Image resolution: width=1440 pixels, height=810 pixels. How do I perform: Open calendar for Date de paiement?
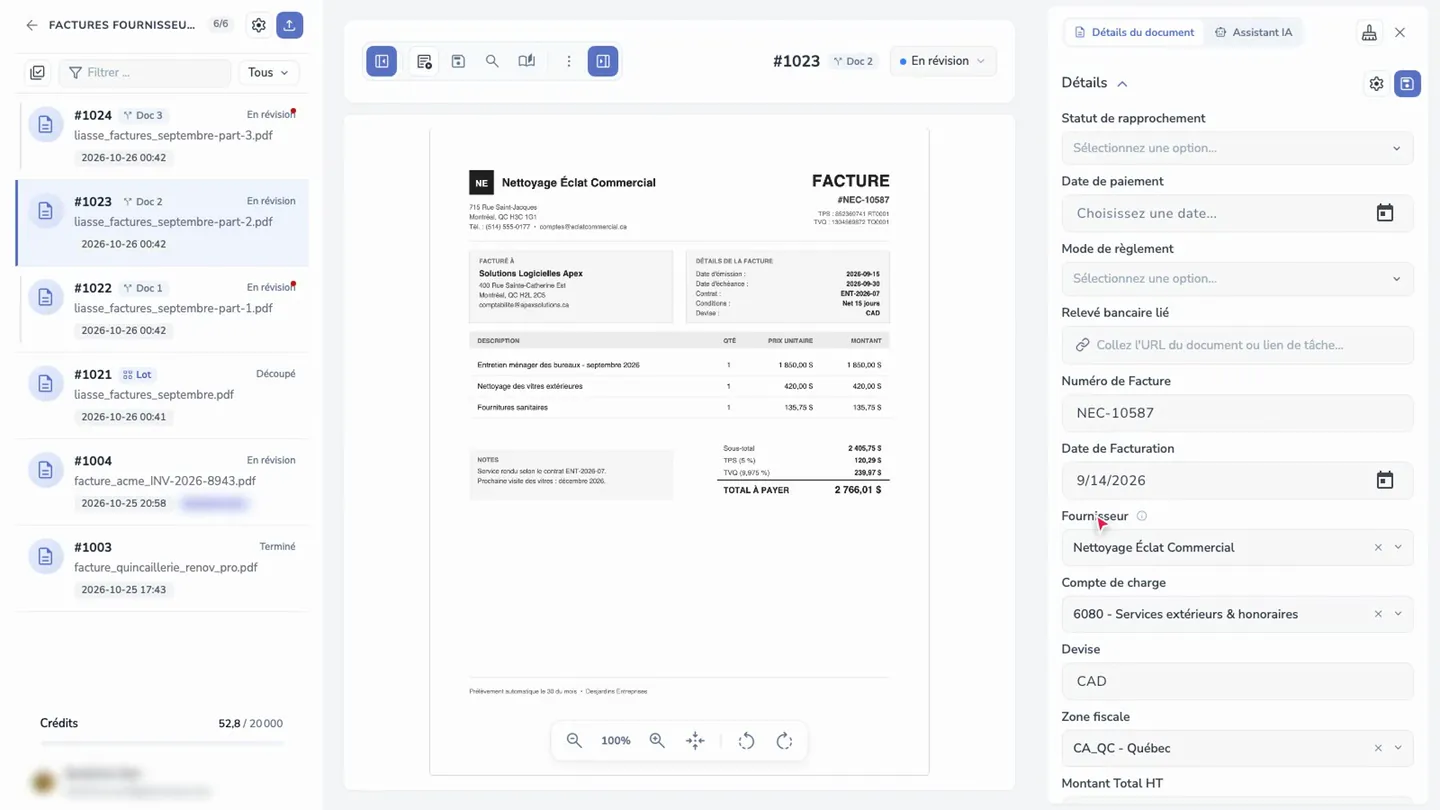[x=1385, y=213]
